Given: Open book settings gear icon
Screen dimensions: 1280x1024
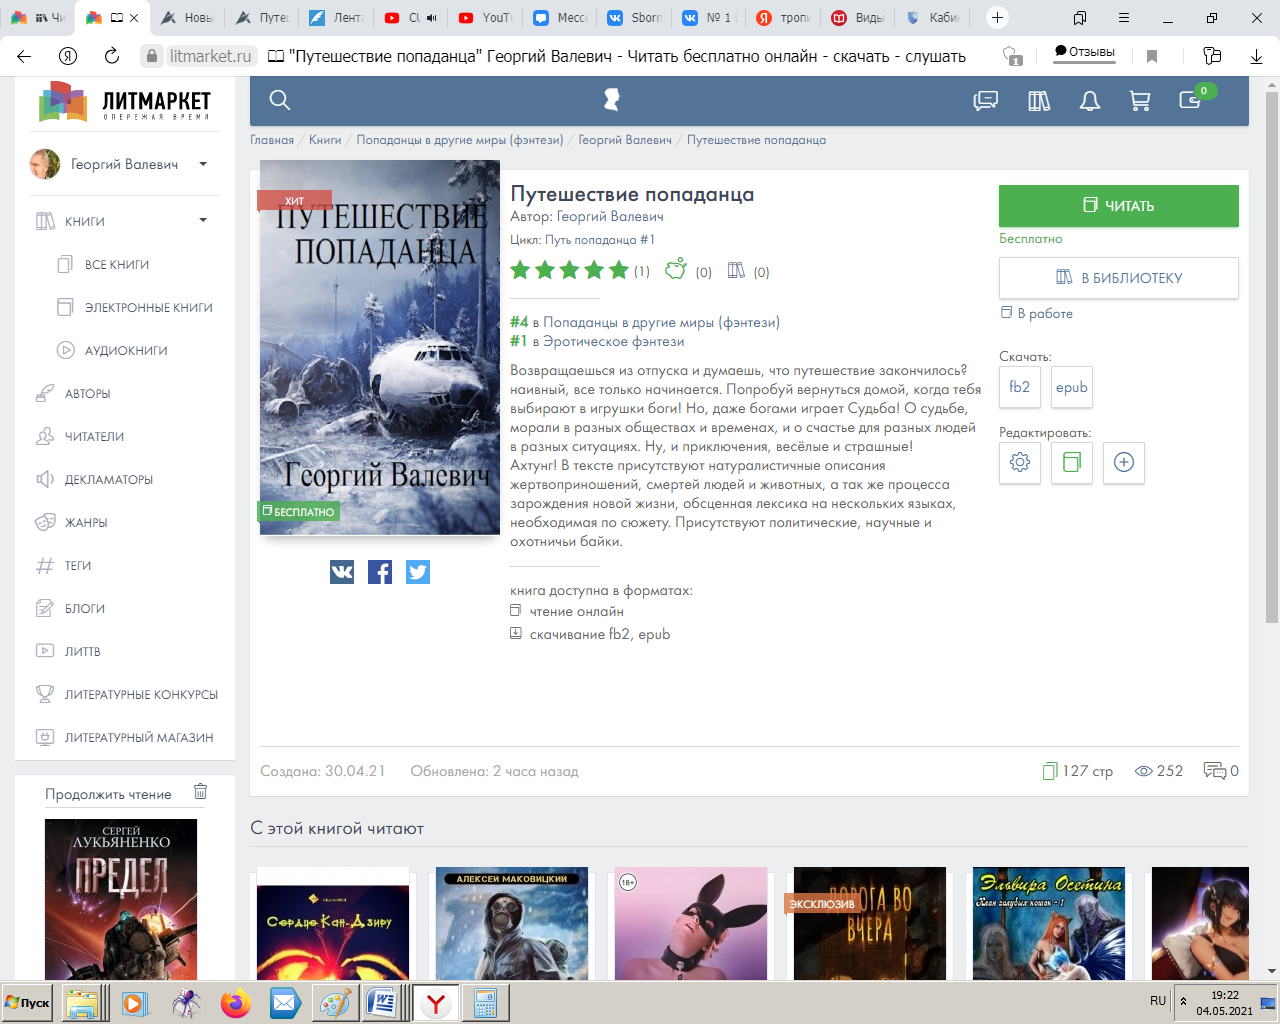Looking at the screenshot, I should pos(1020,462).
